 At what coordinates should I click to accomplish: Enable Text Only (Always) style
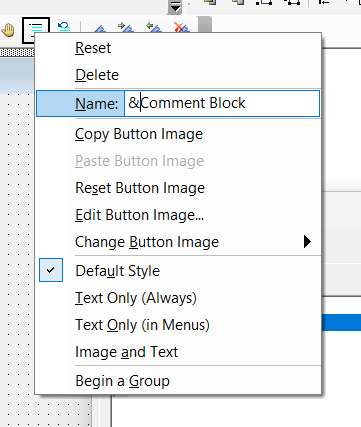click(x=178, y=298)
